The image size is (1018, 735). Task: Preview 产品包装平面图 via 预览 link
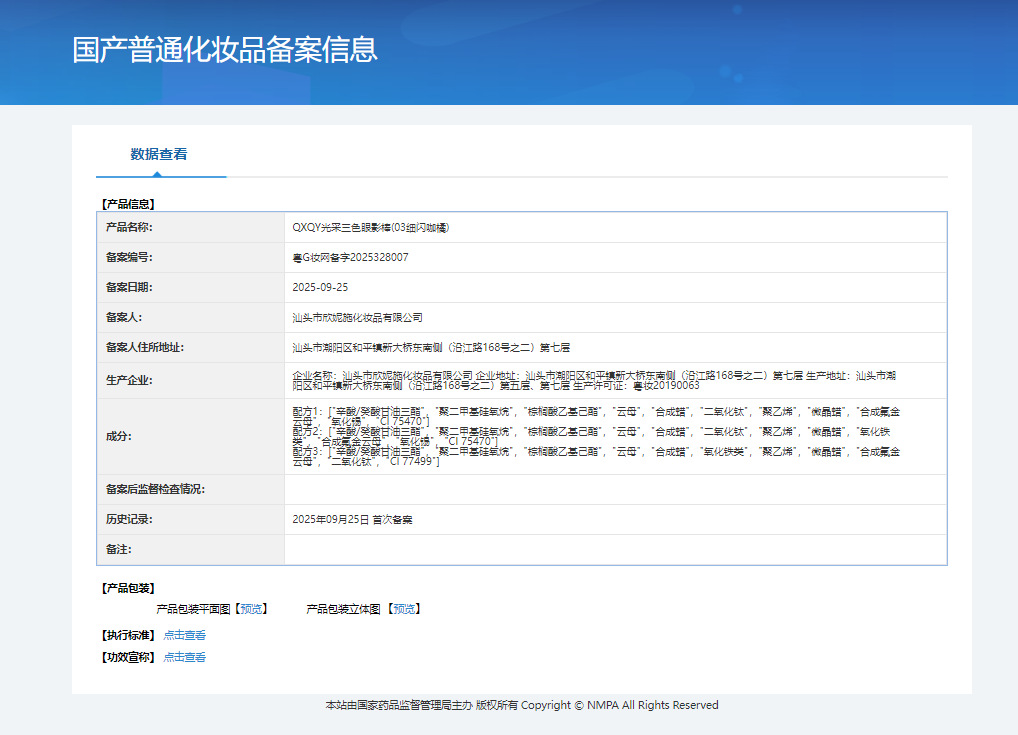pyautogui.click(x=251, y=609)
